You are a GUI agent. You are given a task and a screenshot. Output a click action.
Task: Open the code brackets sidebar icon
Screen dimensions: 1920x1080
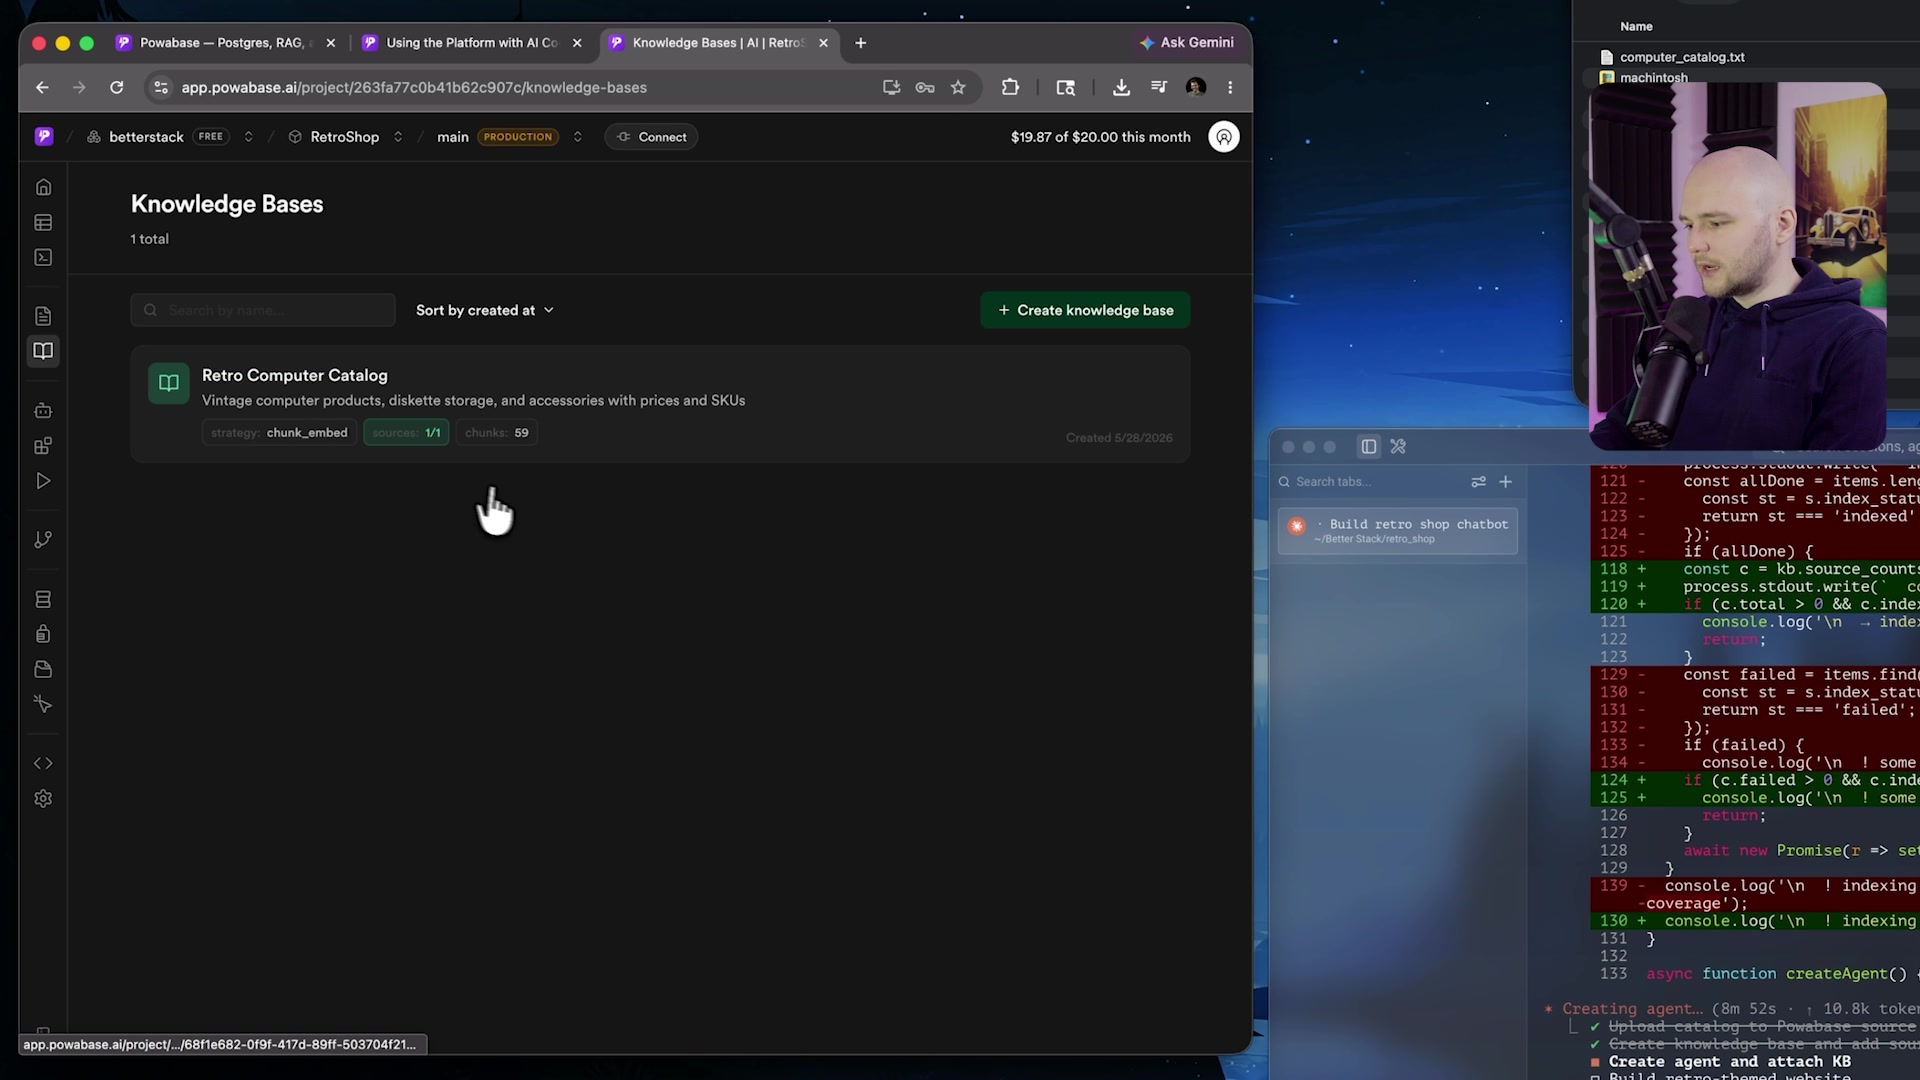(43, 763)
